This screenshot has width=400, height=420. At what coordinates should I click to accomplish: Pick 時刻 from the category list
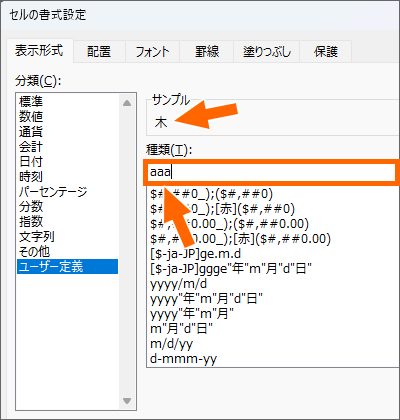click(x=67, y=176)
